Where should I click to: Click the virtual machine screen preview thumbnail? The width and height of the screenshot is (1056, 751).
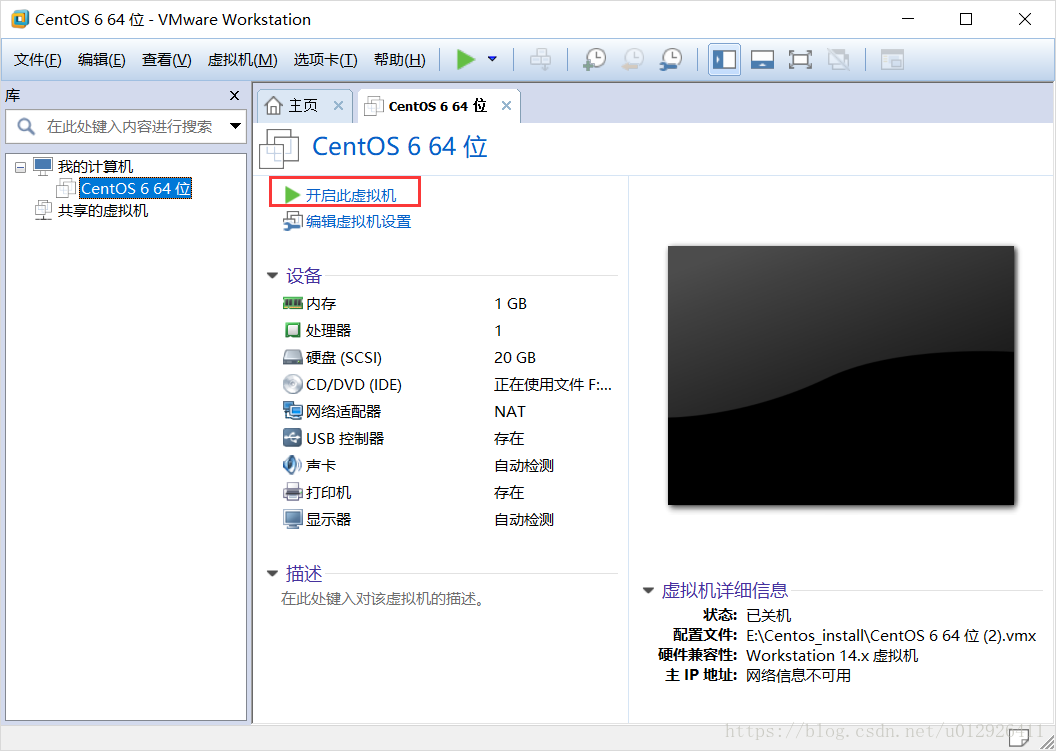(840, 375)
